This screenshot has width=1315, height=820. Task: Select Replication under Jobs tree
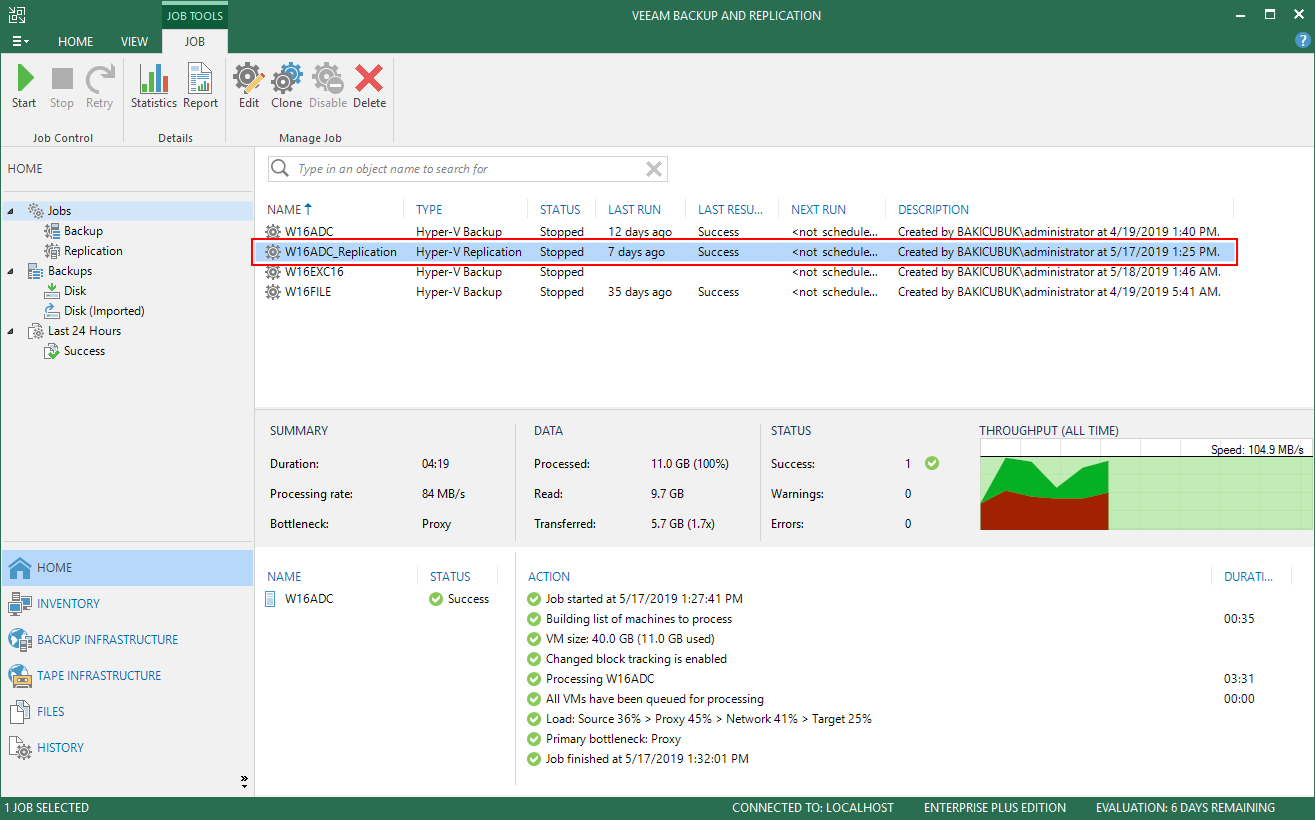pyautogui.click(x=93, y=251)
